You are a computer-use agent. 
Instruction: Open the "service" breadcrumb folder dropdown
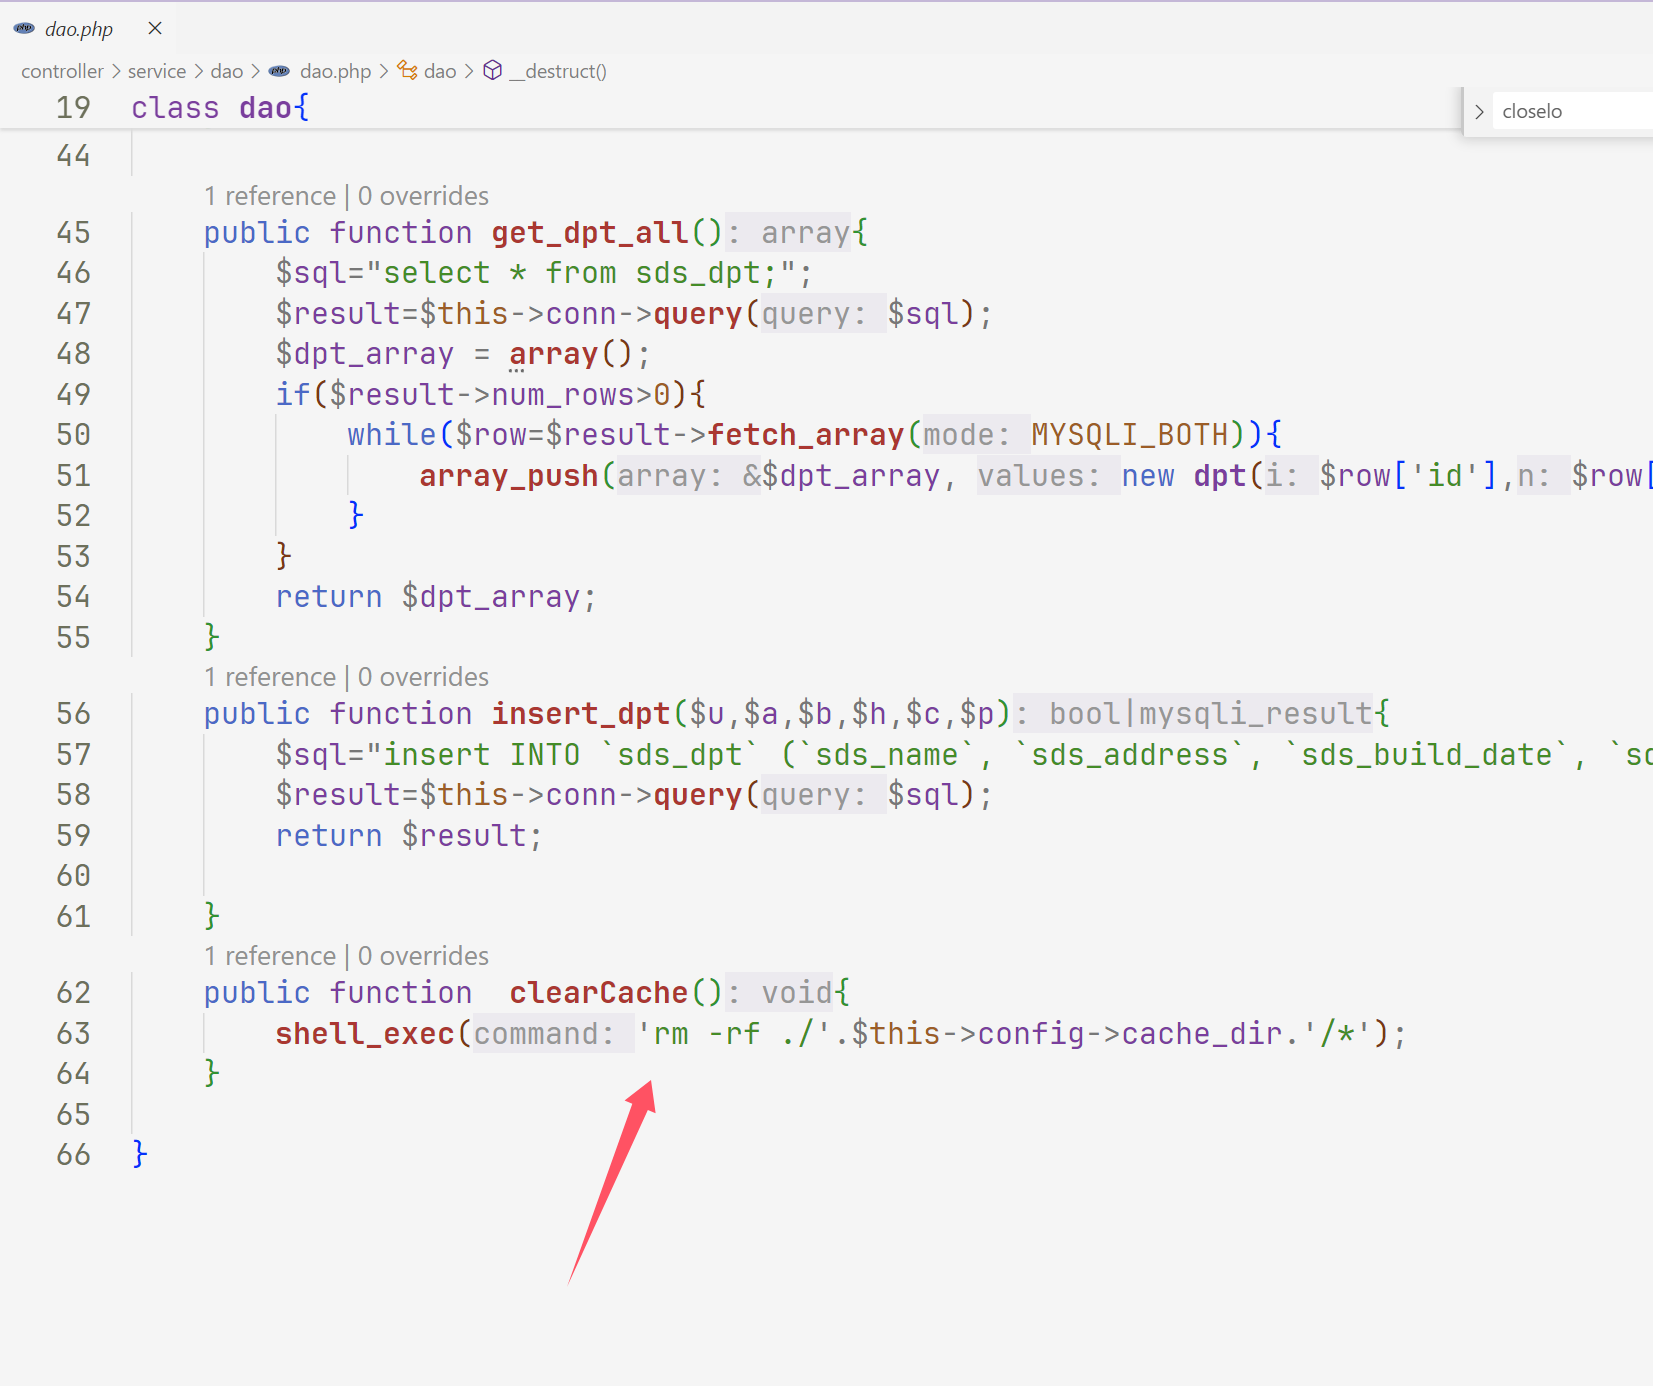[x=157, y=71]
